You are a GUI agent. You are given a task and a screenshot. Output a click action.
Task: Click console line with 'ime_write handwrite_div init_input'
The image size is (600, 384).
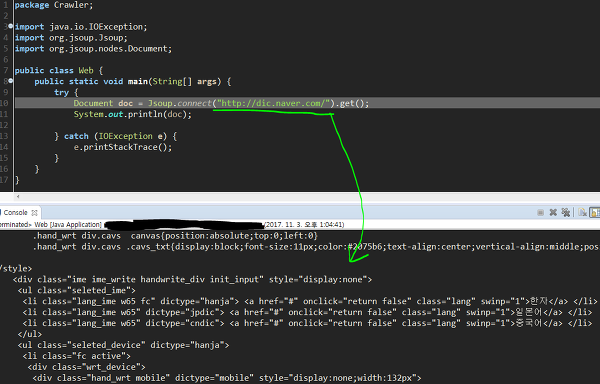click(x=192, y=280)
